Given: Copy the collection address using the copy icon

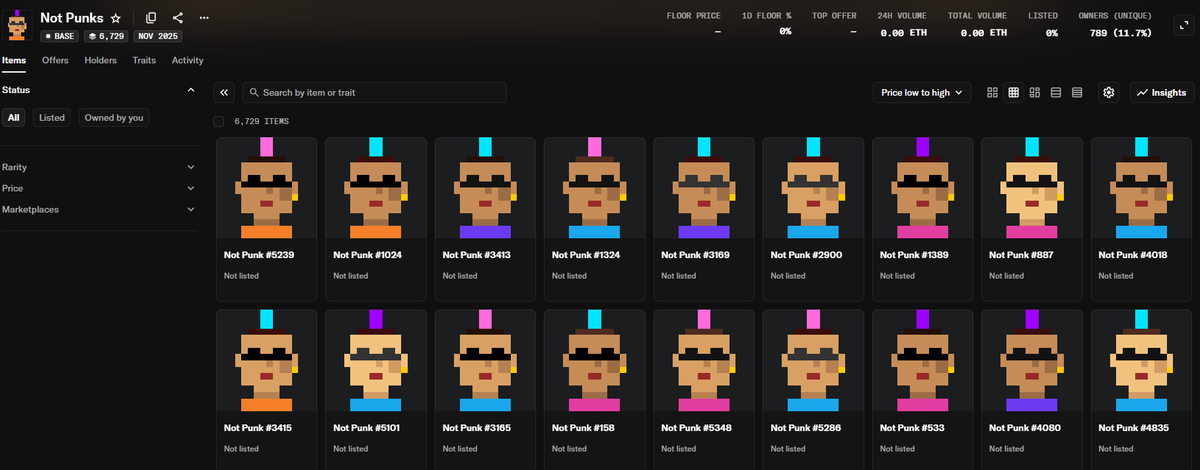Looking at the screenshot, I should point(151,18).
